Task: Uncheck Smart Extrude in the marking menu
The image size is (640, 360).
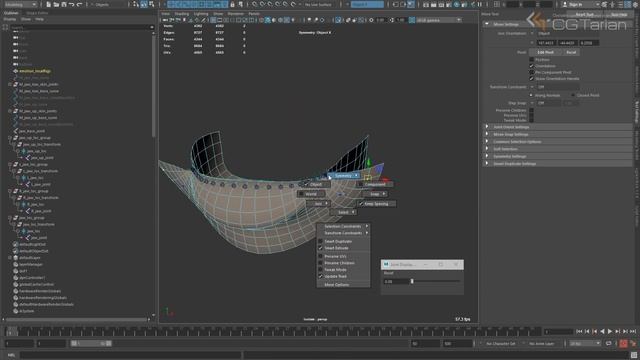Action: click(x=320, y=248)
